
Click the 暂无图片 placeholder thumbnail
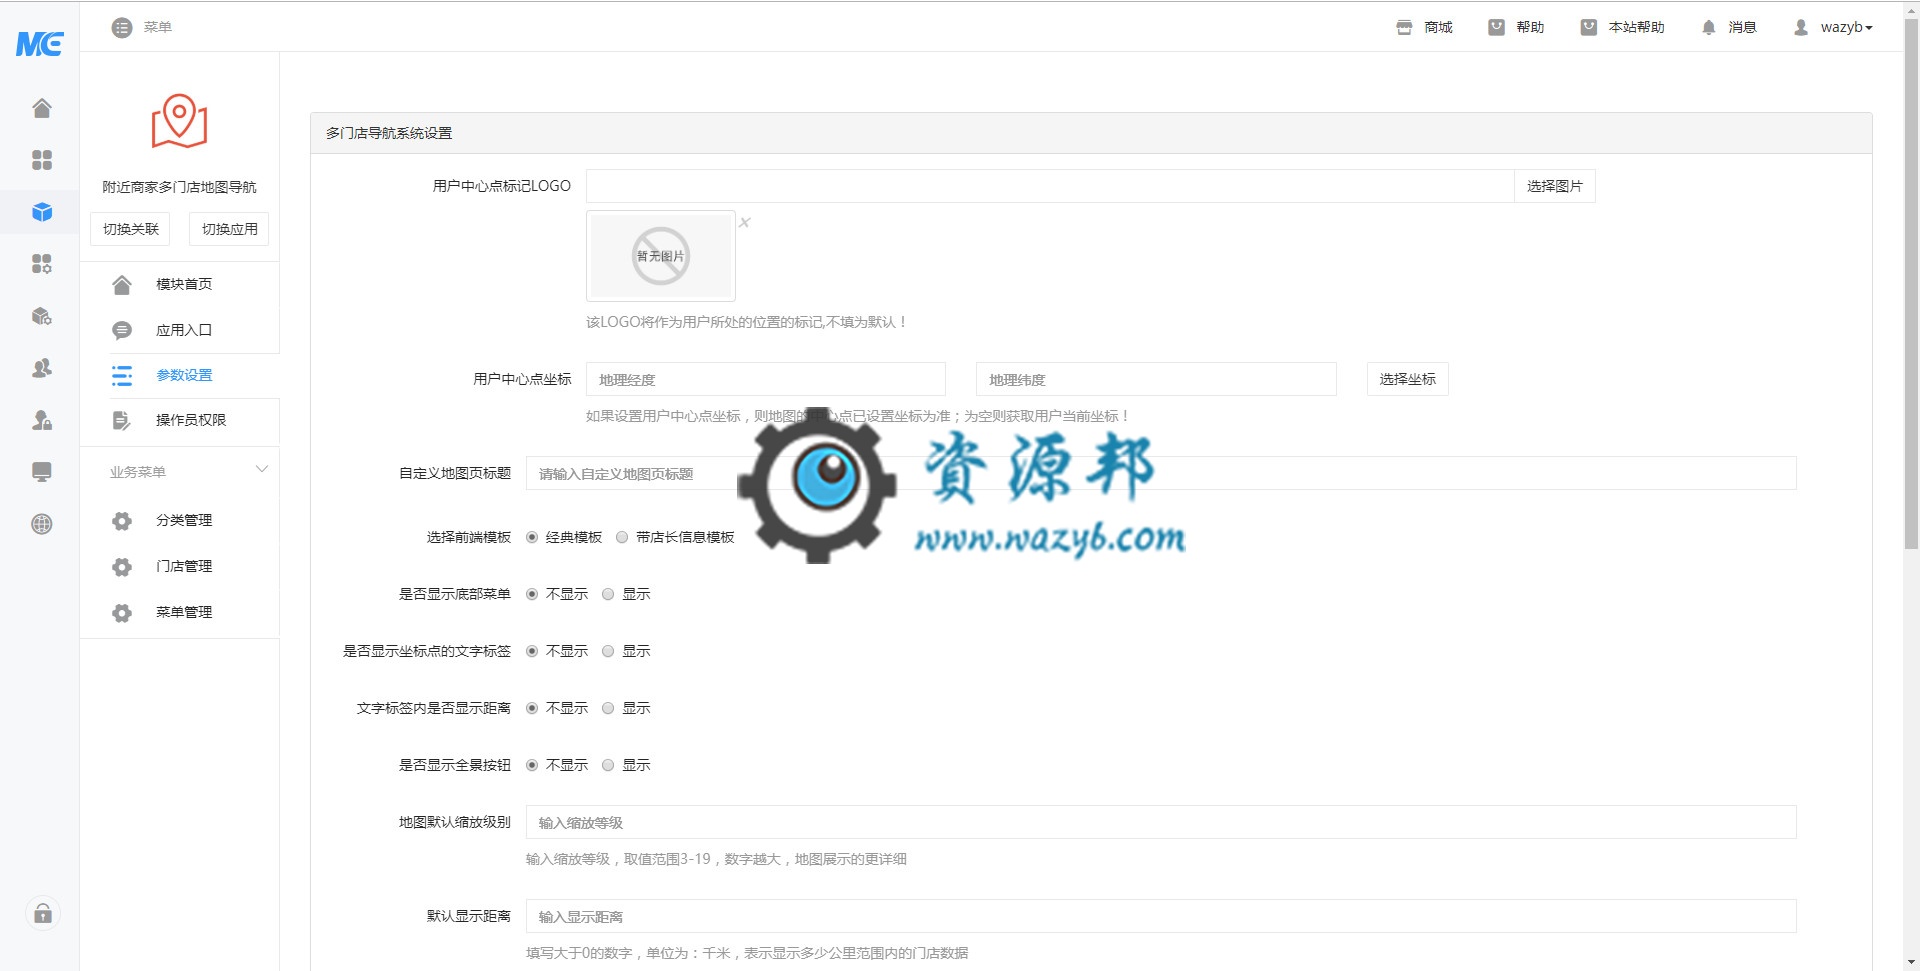tap(661, 256)
